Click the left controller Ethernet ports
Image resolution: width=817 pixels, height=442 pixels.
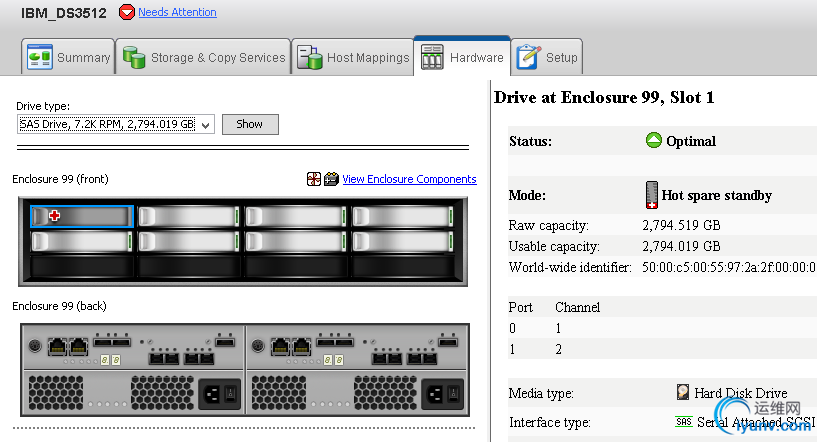68,347
